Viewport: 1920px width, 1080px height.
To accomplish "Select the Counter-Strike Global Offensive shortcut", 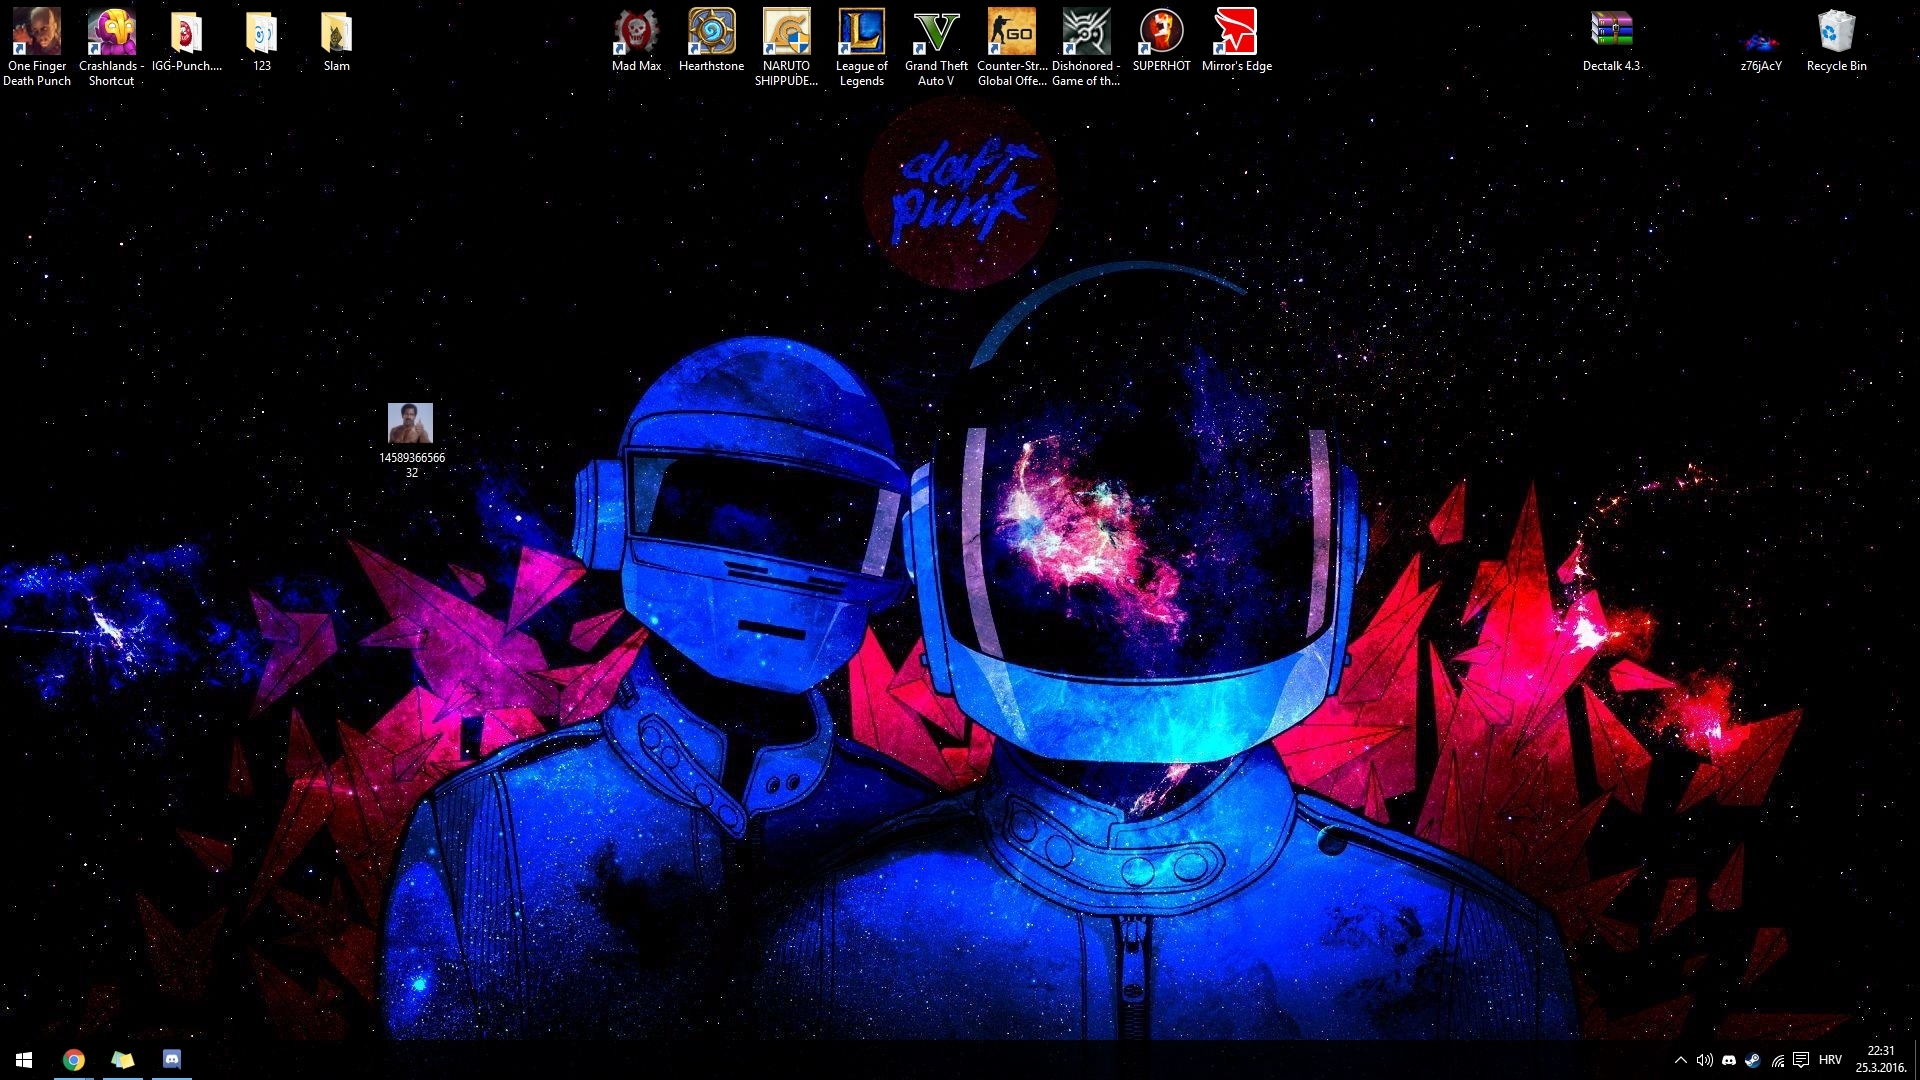I will [1012, 47].
